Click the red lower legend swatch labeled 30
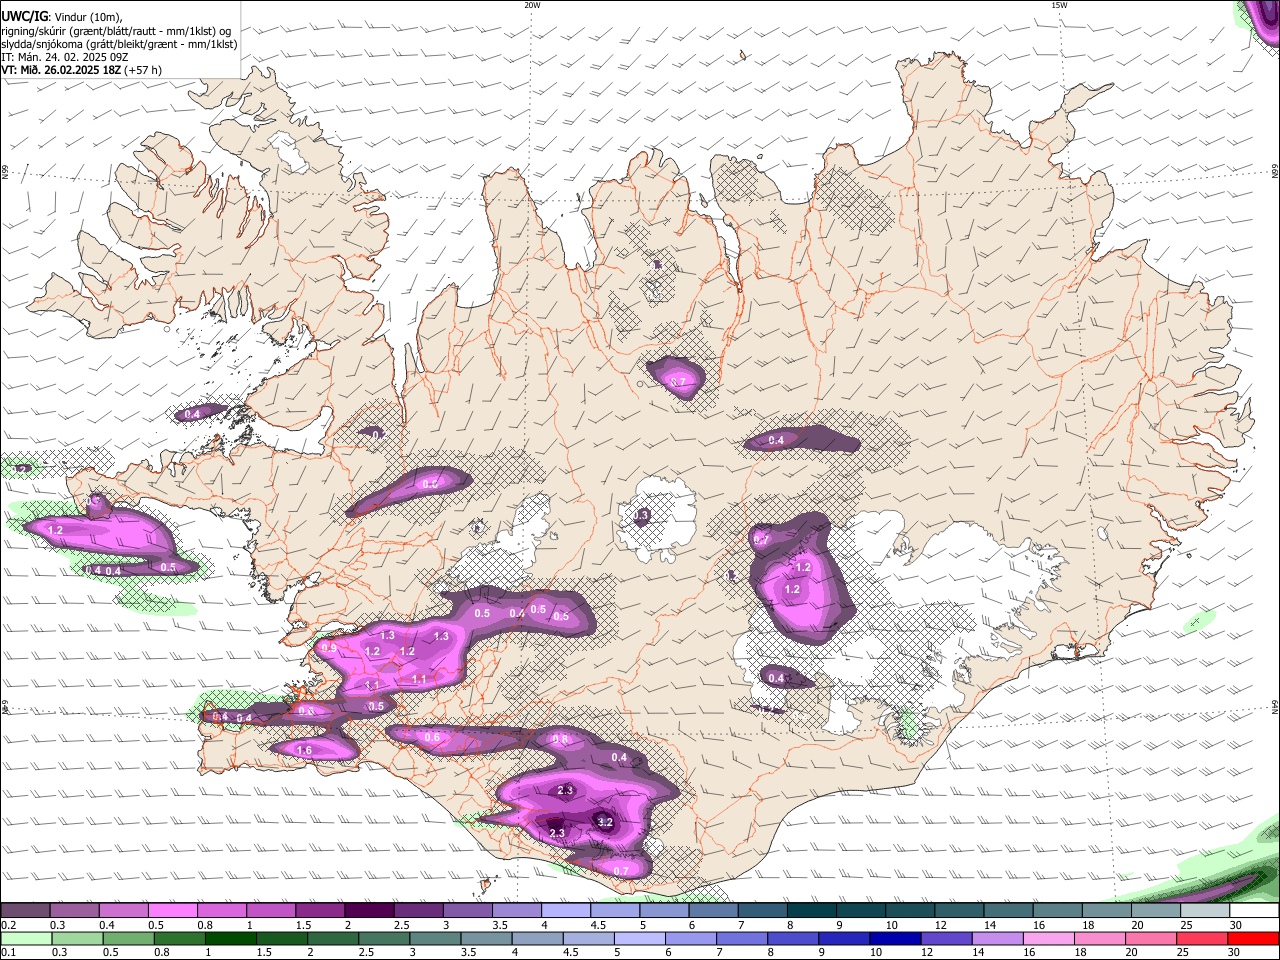The width and height of the screenshot is (1280, 960). tap(1254, 938)
